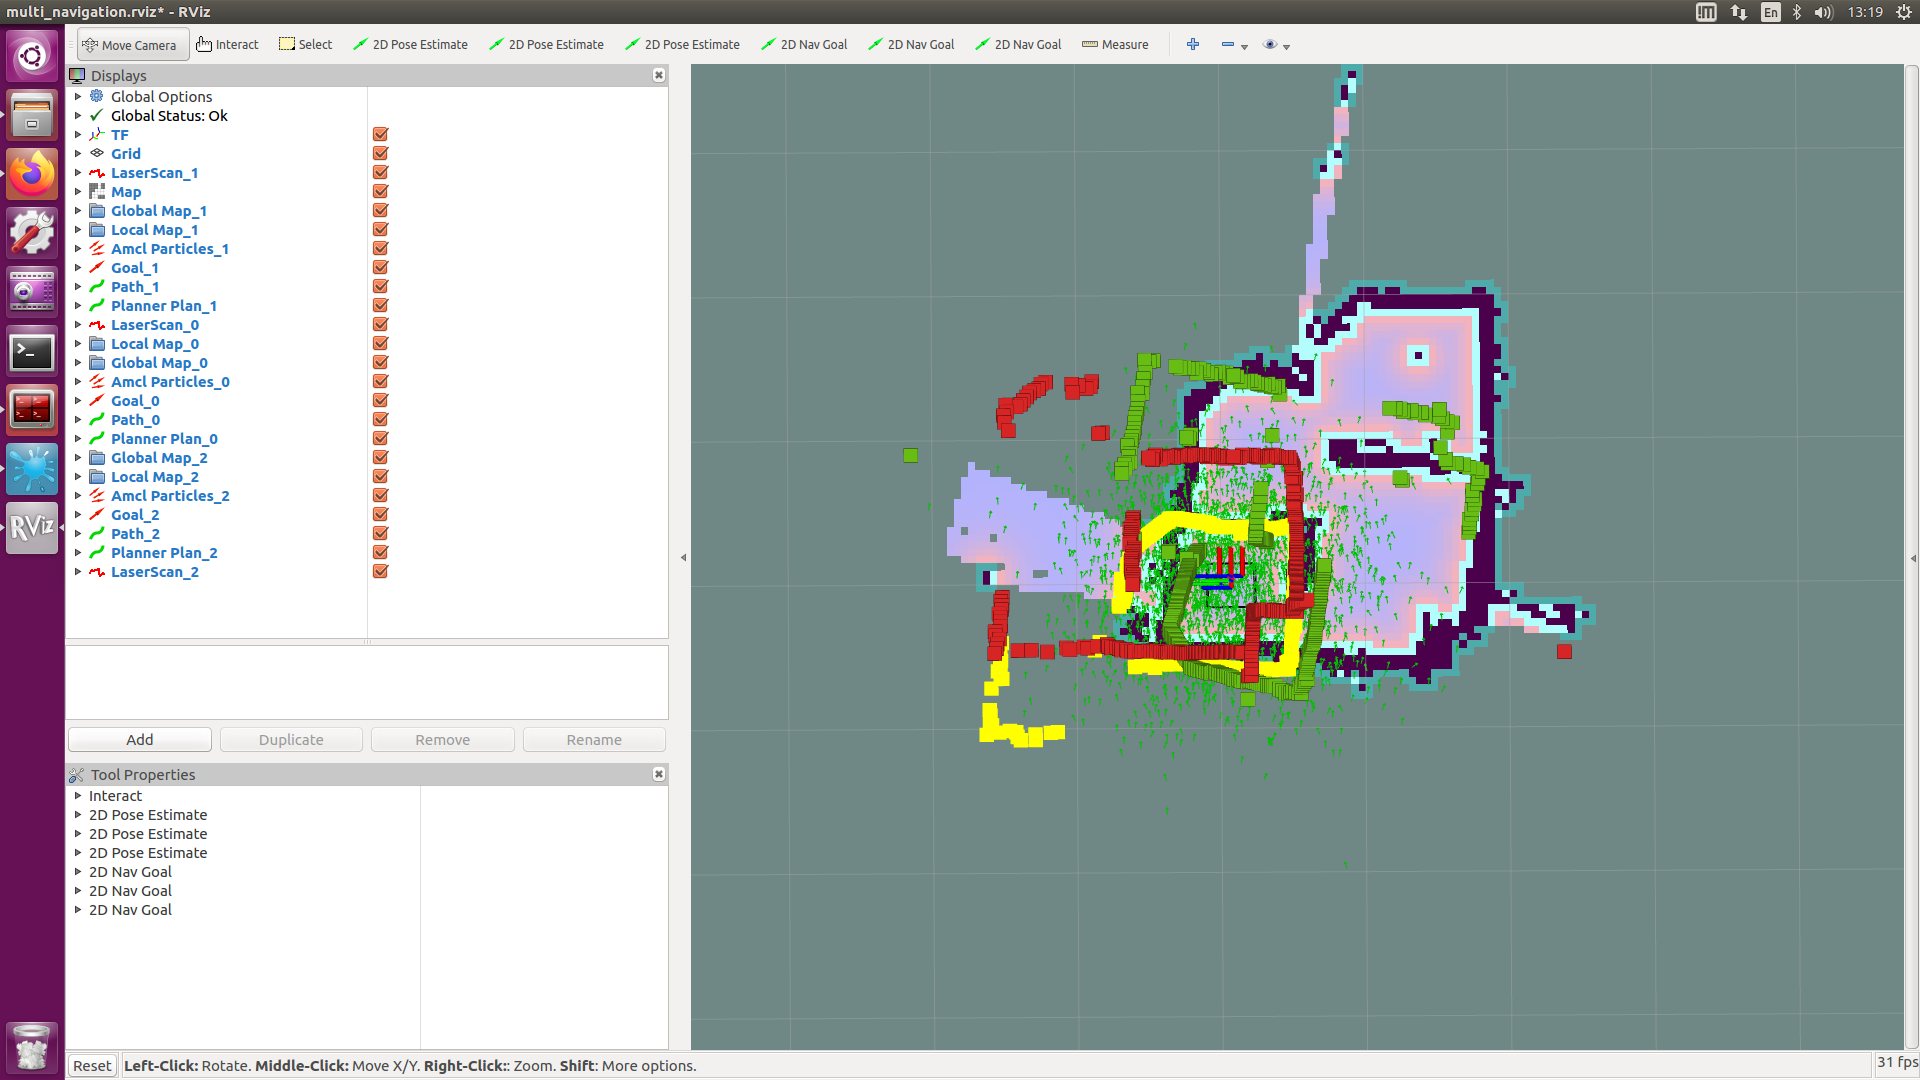Close the Displays panel
Viewport: 1920px width, 1080px height.
click(659, 76)
